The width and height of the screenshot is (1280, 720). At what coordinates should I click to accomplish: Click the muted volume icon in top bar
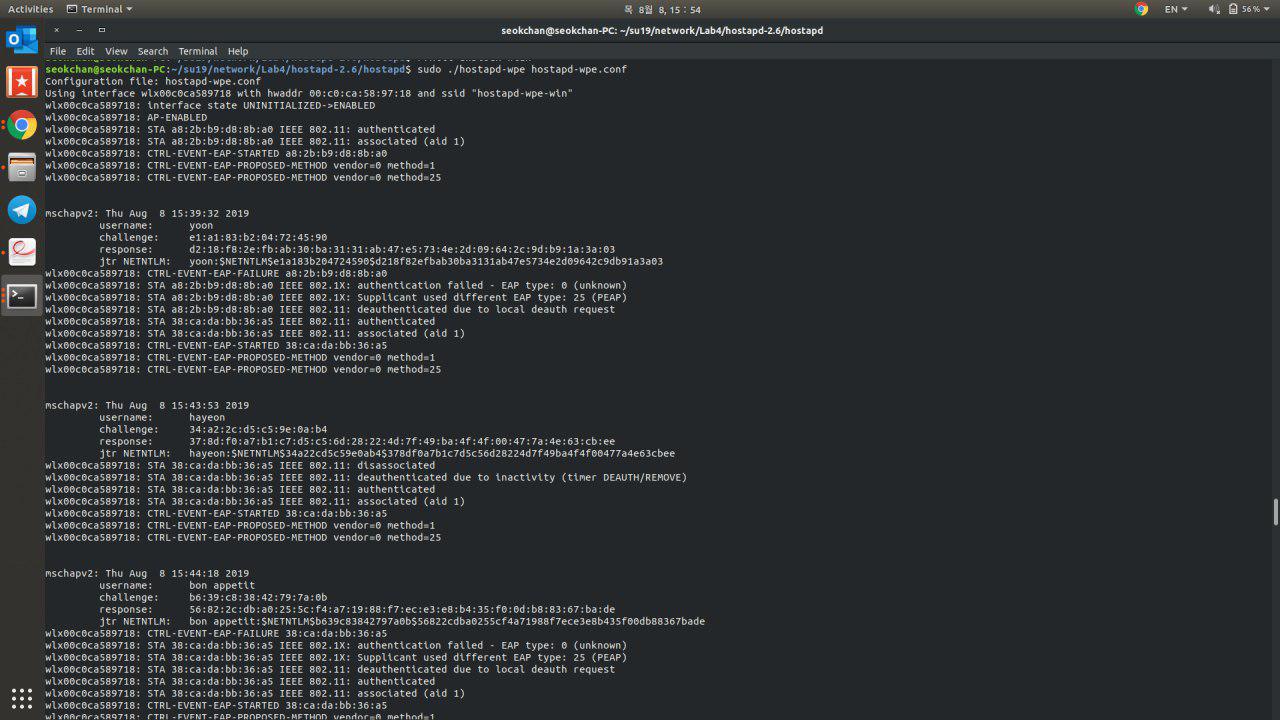(1214, 9)
